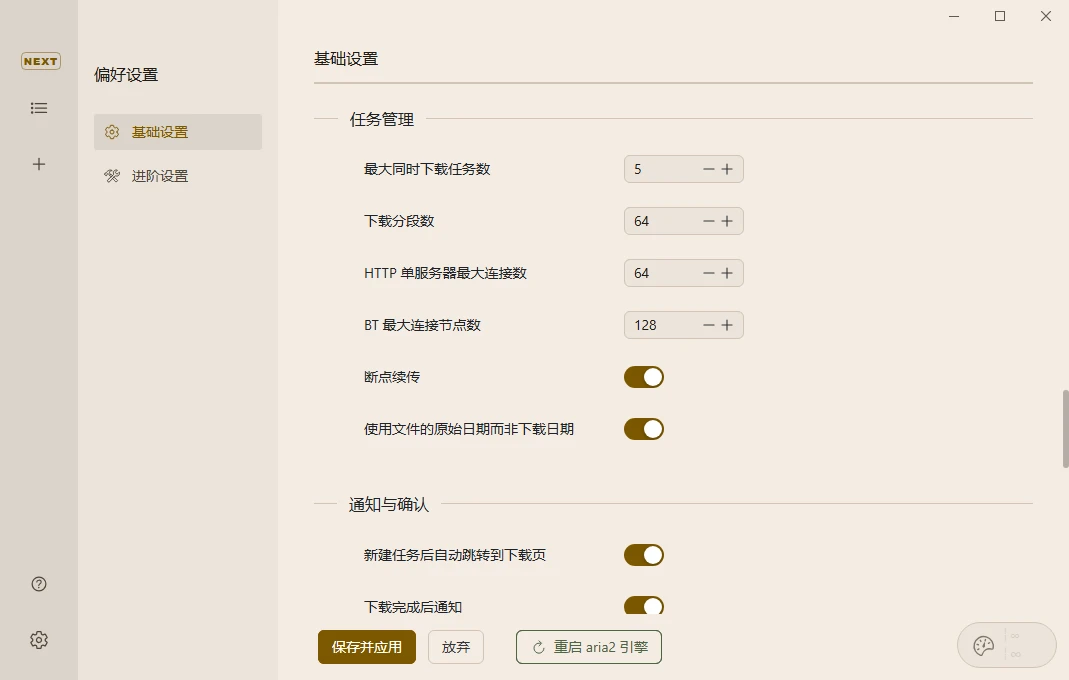The image size is (1069, 680).
Task: Increase BT 最大连接节点数 using plus
Action: point(729,325)
